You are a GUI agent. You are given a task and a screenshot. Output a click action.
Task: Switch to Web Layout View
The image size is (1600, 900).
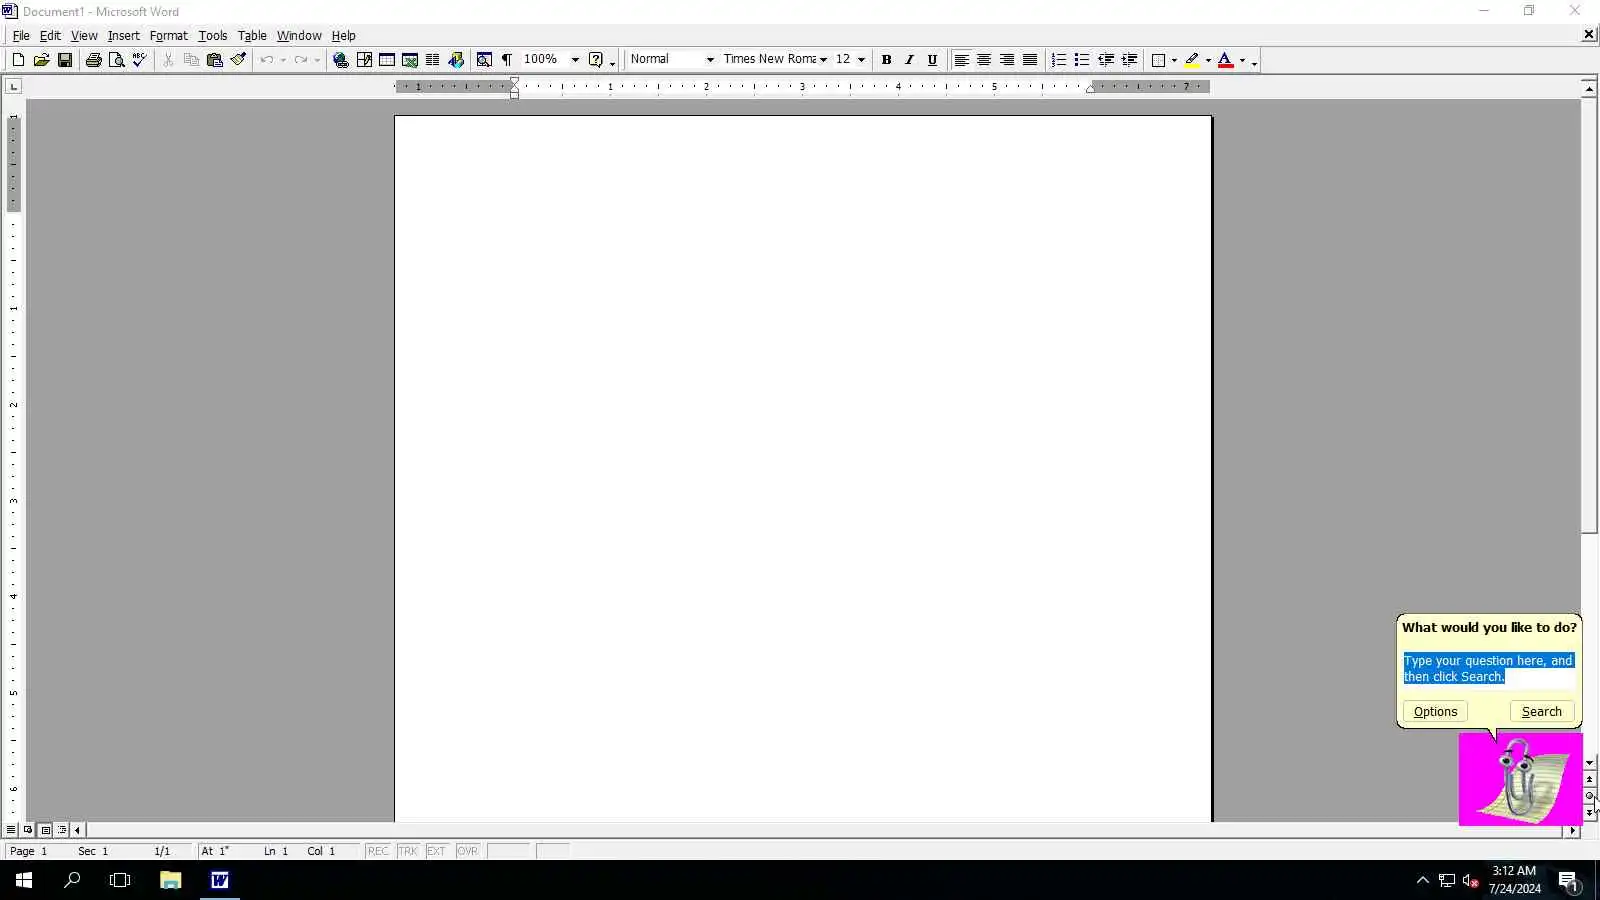tap(28, 830)
